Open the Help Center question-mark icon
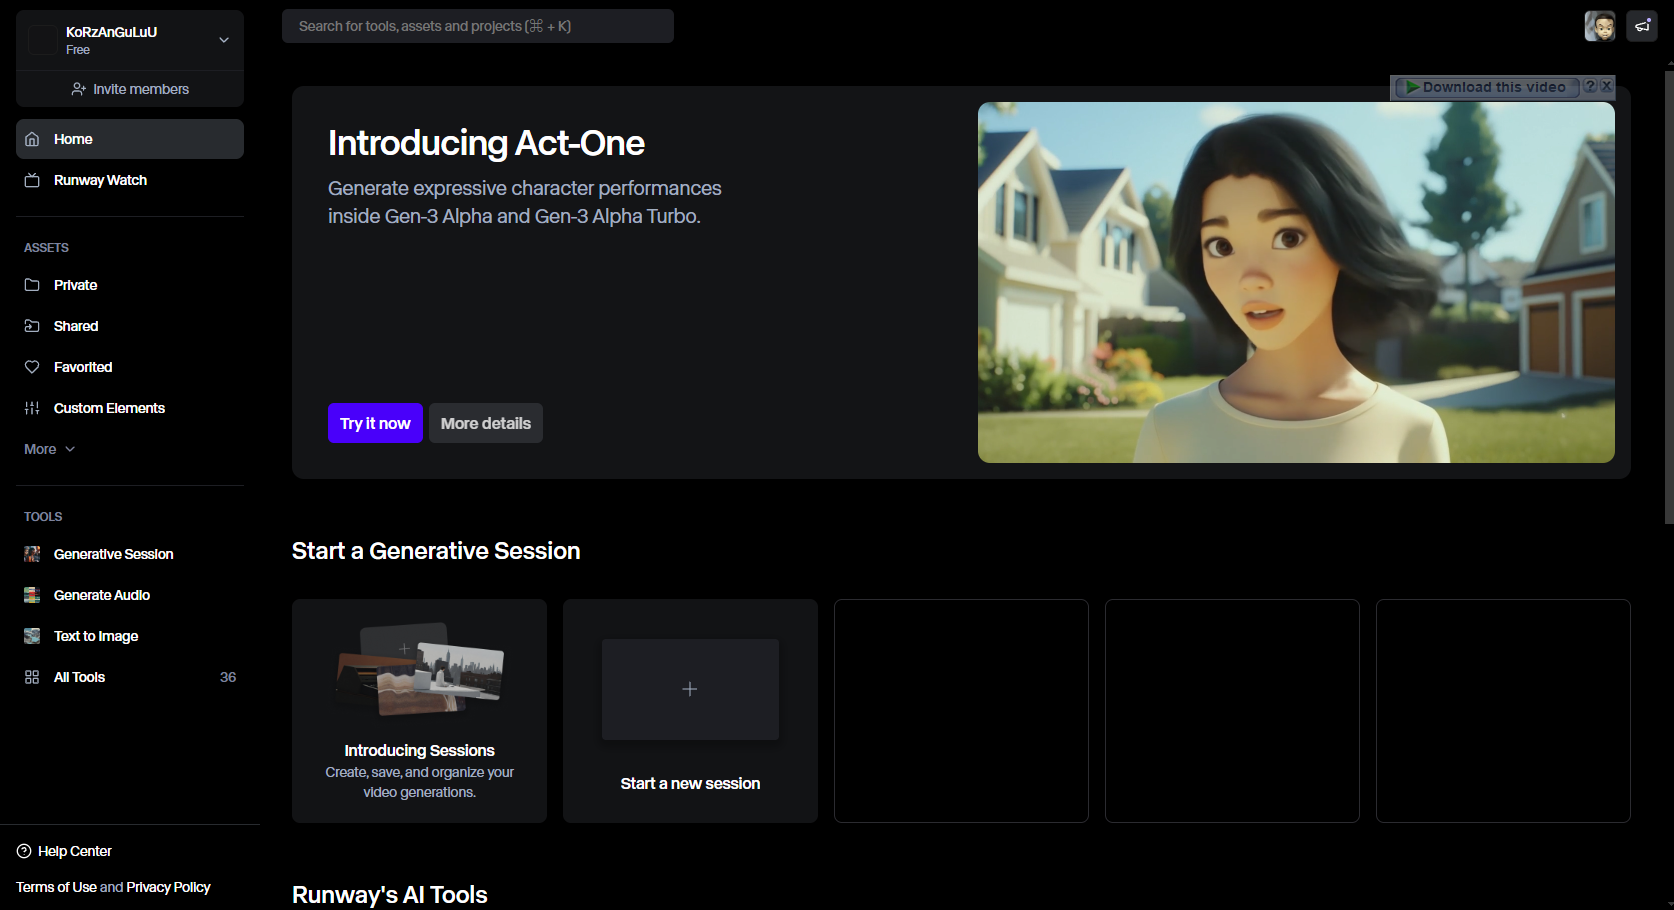Image resolution: width=1674 pixels, height=910 pixels. (x=24, y=851)
